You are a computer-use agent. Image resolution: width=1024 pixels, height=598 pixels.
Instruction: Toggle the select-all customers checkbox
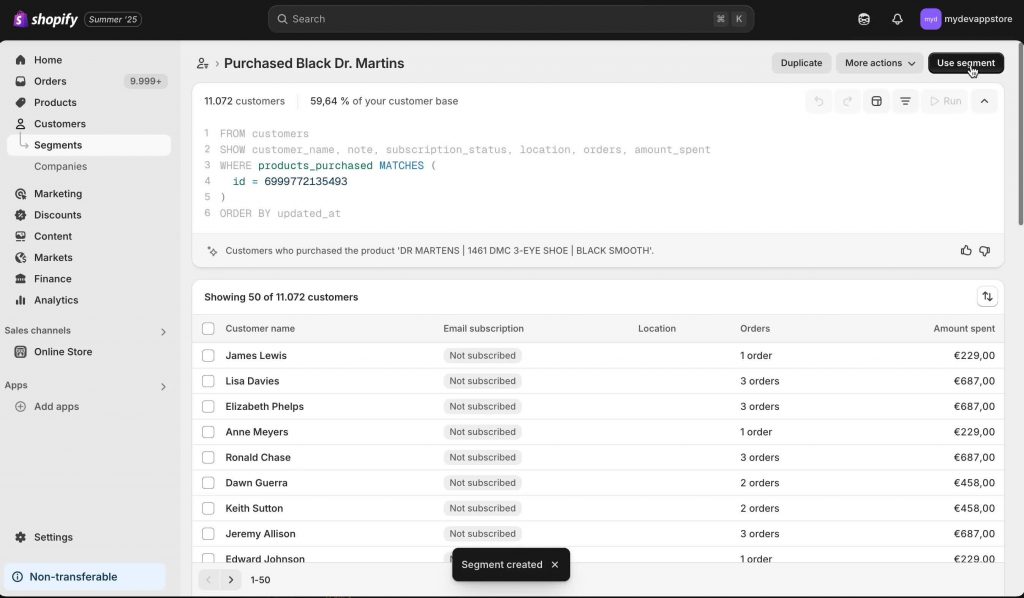coord(208,328)
